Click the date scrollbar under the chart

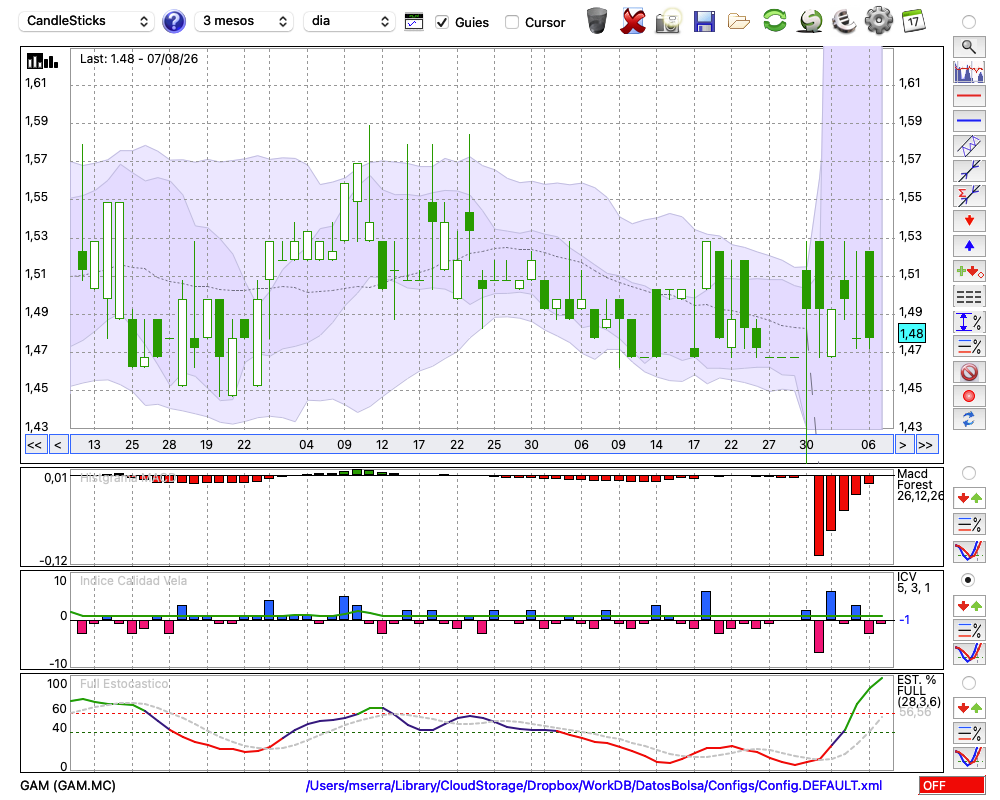point(482,445)
